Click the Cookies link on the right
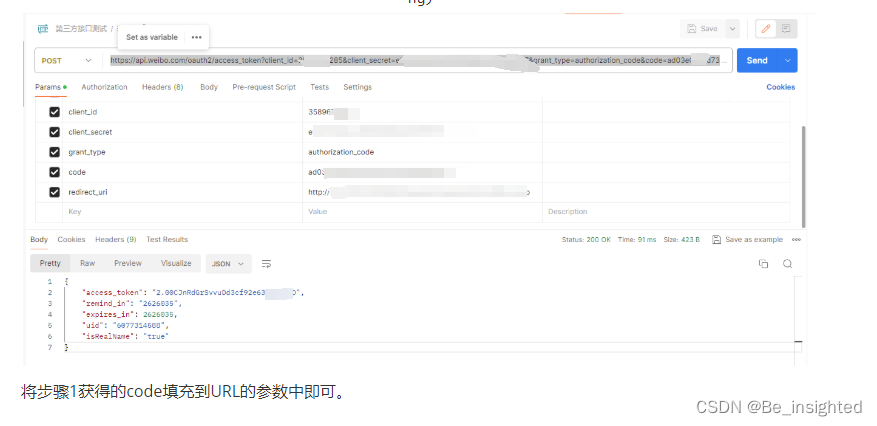 (781, 87)
